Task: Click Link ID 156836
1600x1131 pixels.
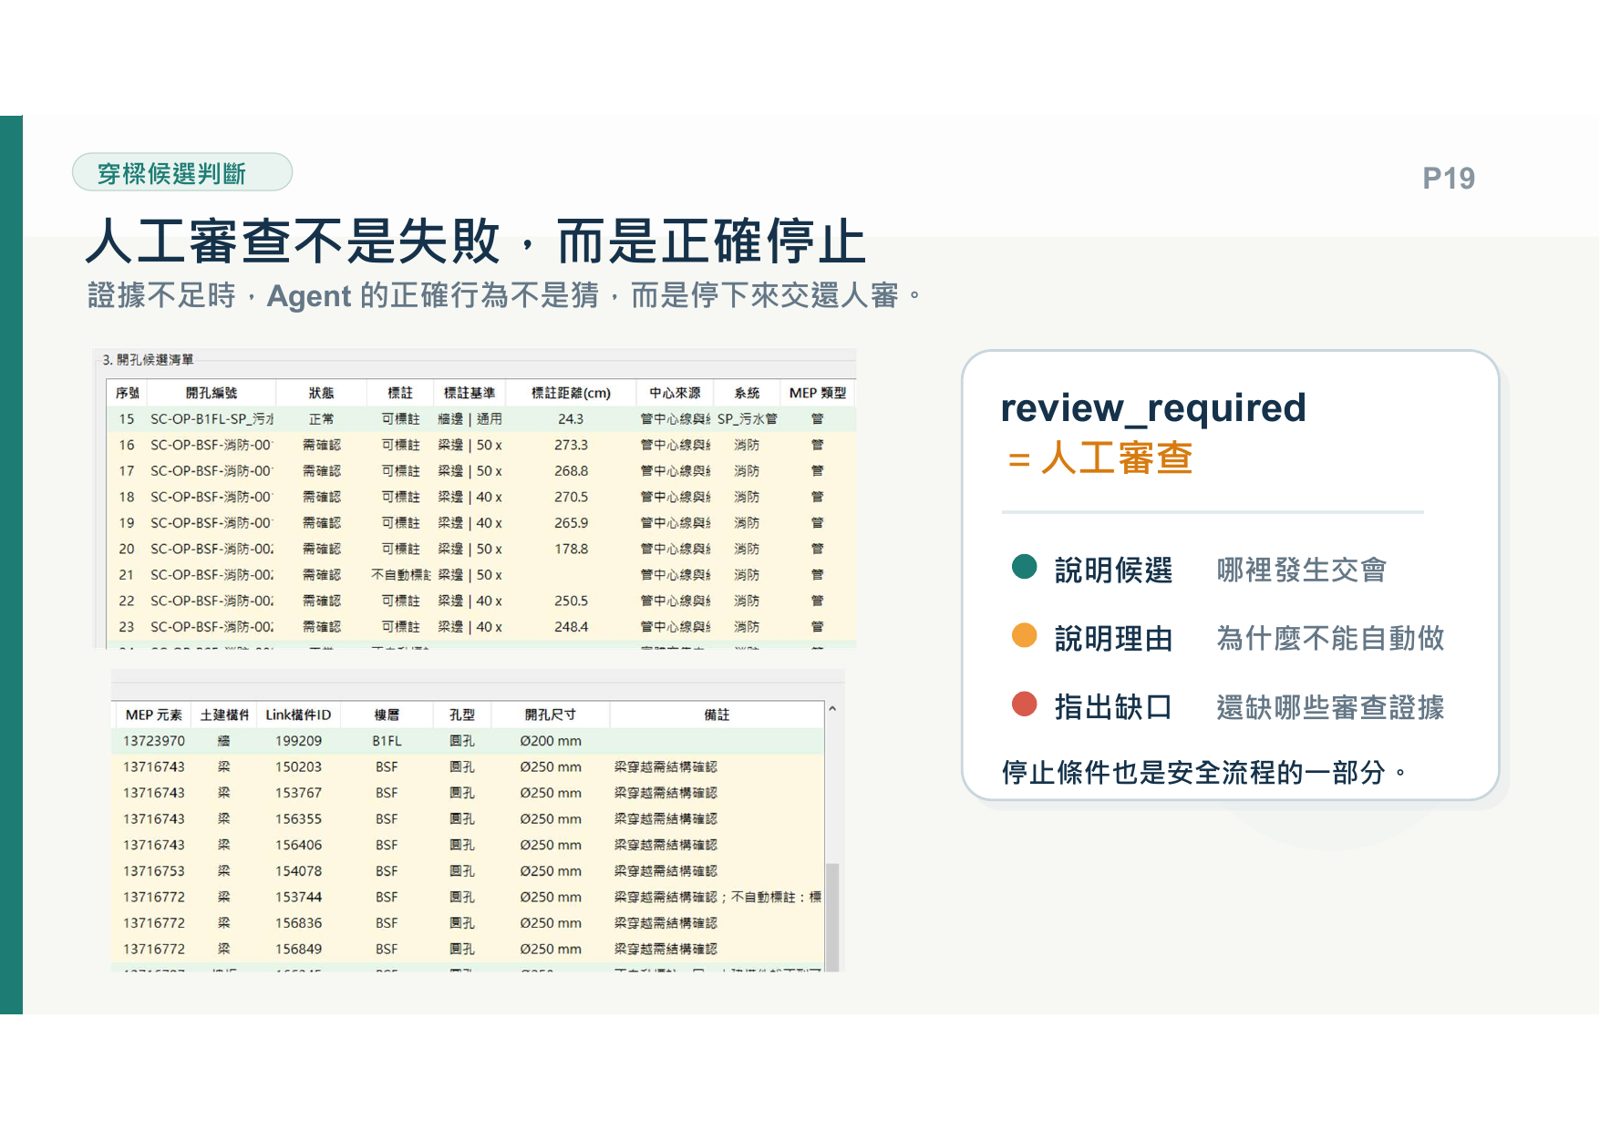Action: (x=298, y=923)
